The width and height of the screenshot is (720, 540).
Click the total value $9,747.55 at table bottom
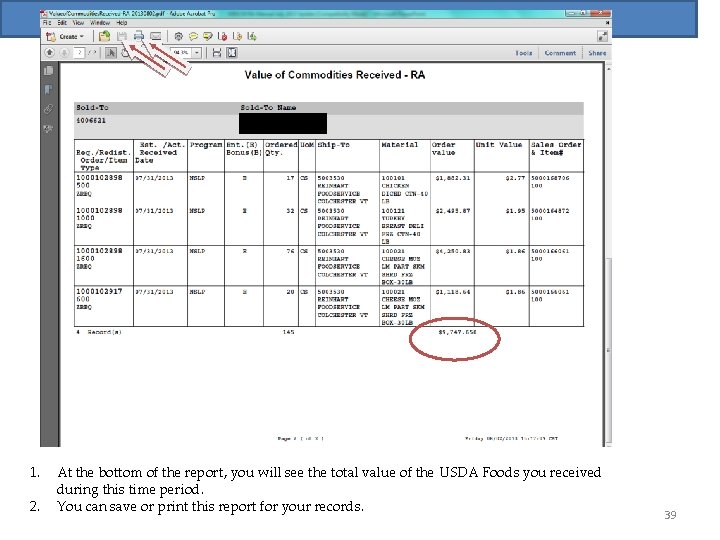coord(457,332)
